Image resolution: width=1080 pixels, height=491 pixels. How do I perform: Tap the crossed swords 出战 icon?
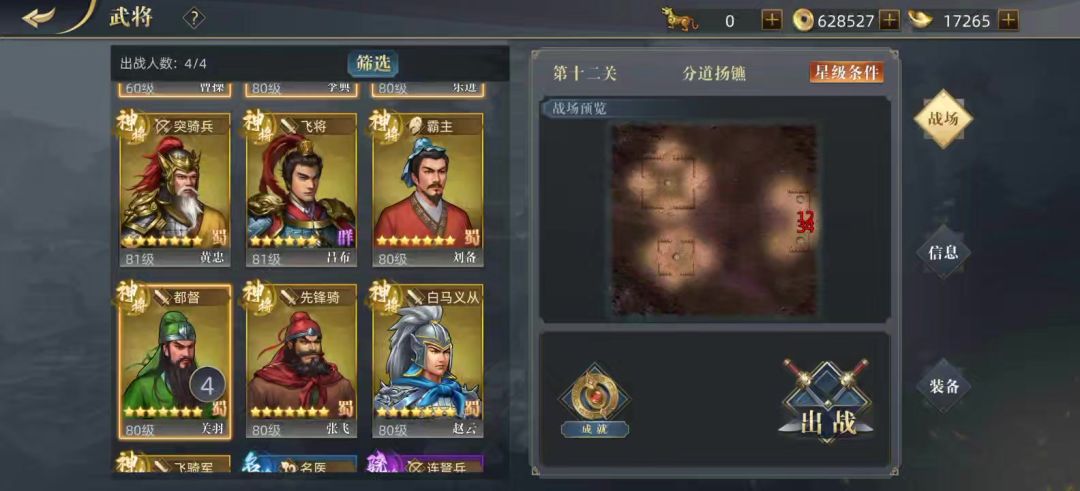pos(827,399)
